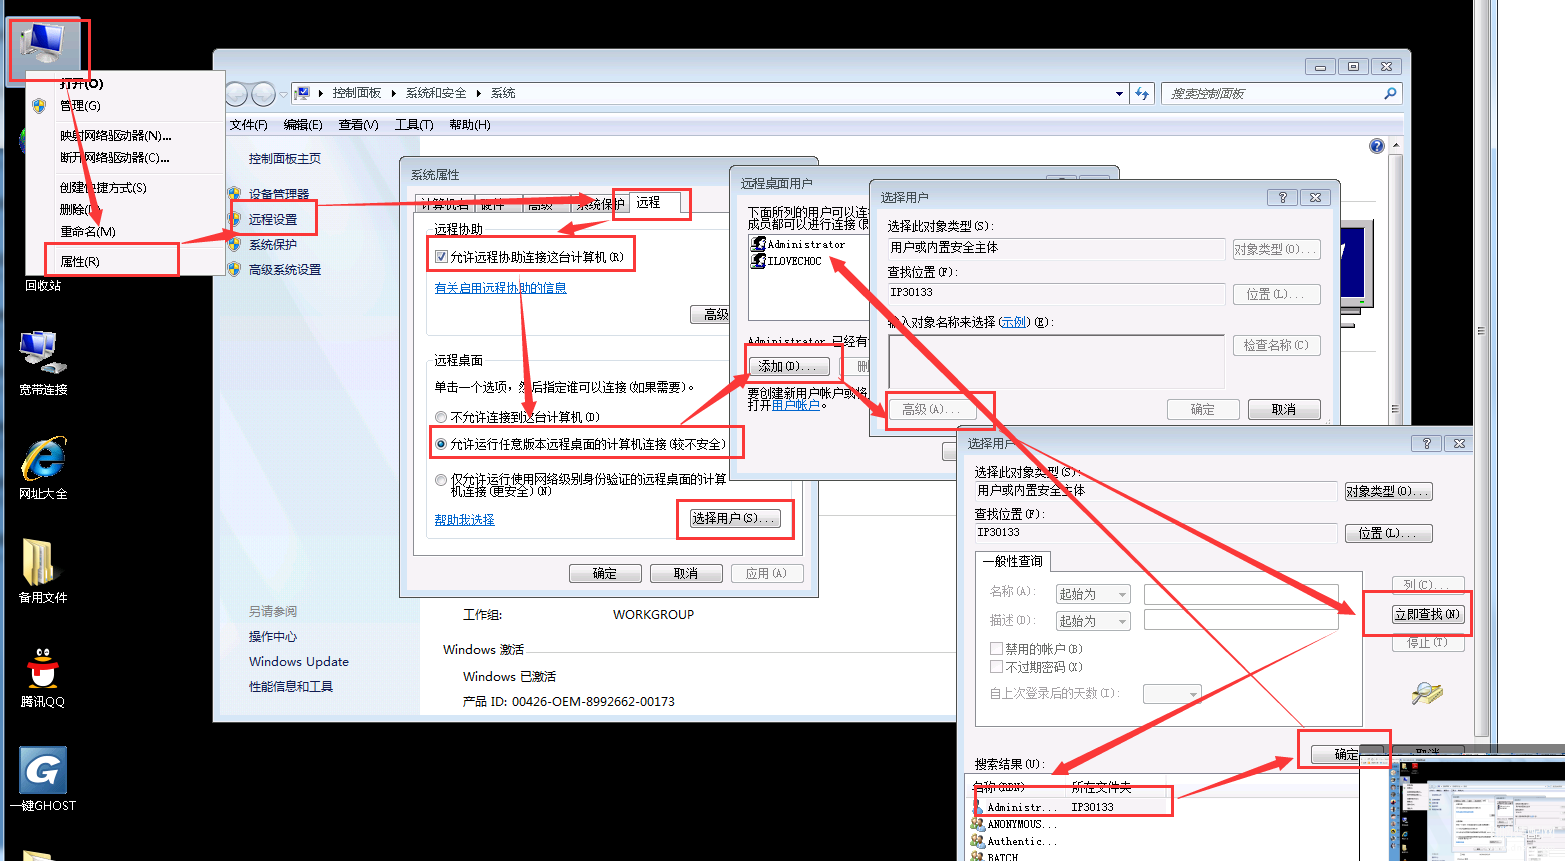Click the 输入对象名称来选择 text box
This screenshot has width=1565, height=861.
coord(1056,361)
